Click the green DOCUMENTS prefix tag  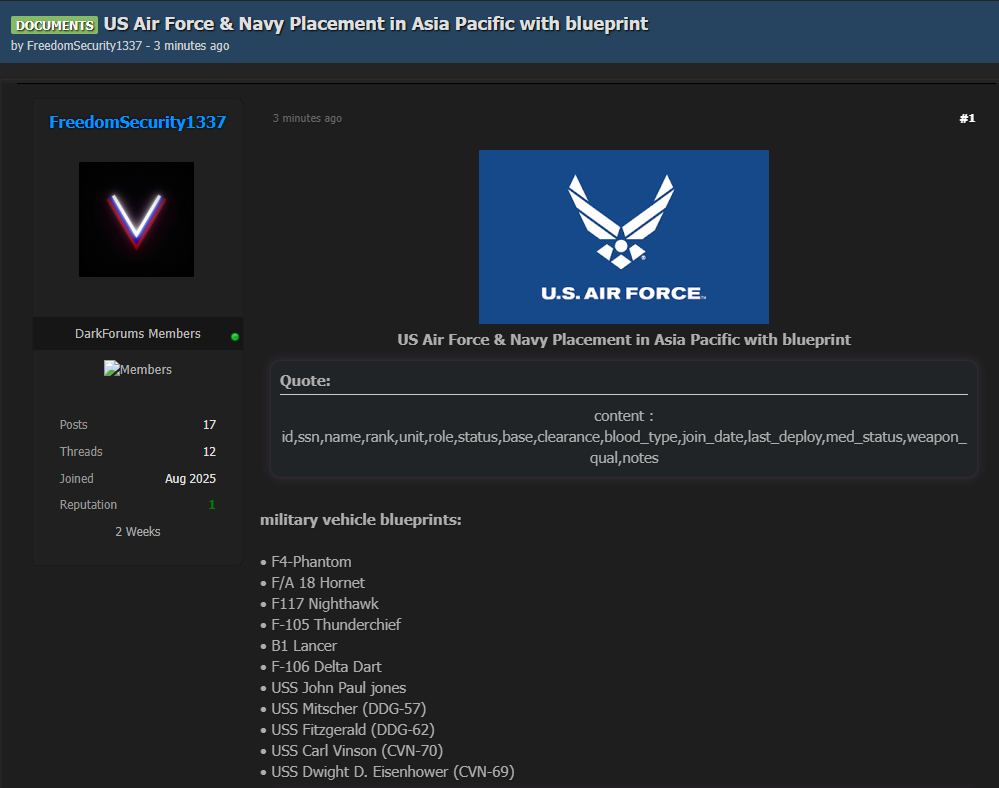click(55, 25)
